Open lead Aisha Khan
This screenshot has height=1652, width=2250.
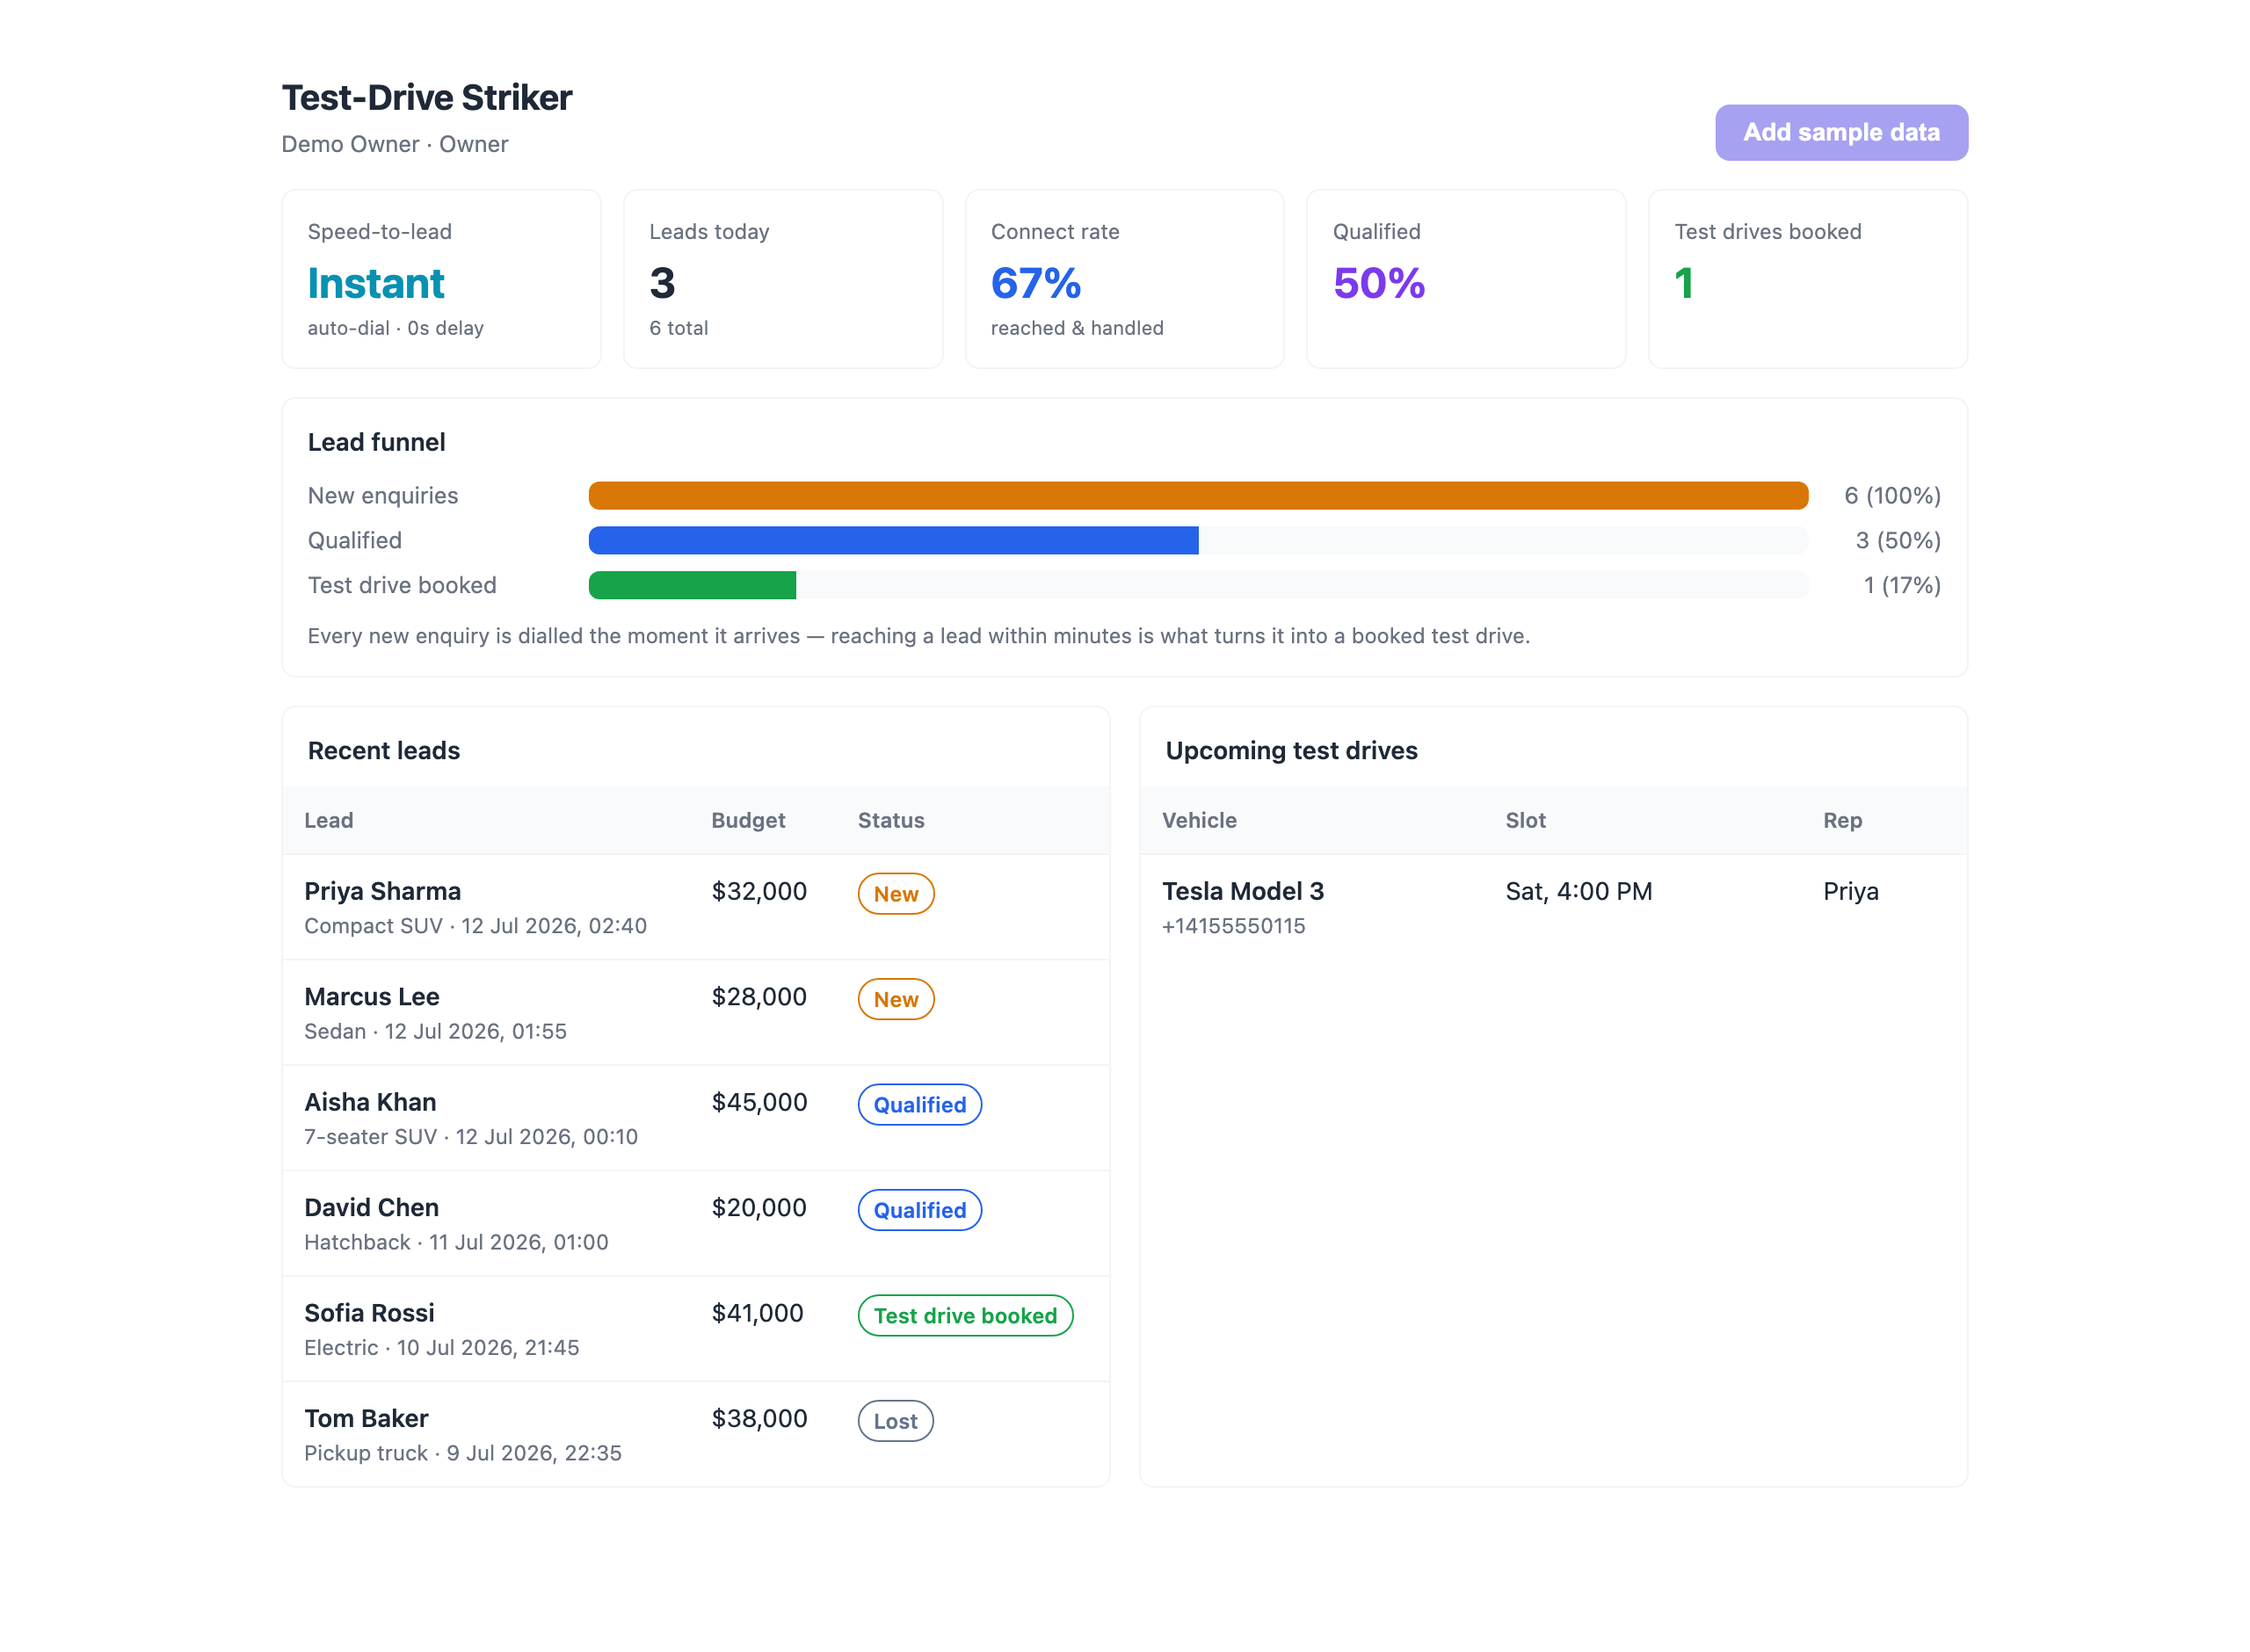(696, 1118)
